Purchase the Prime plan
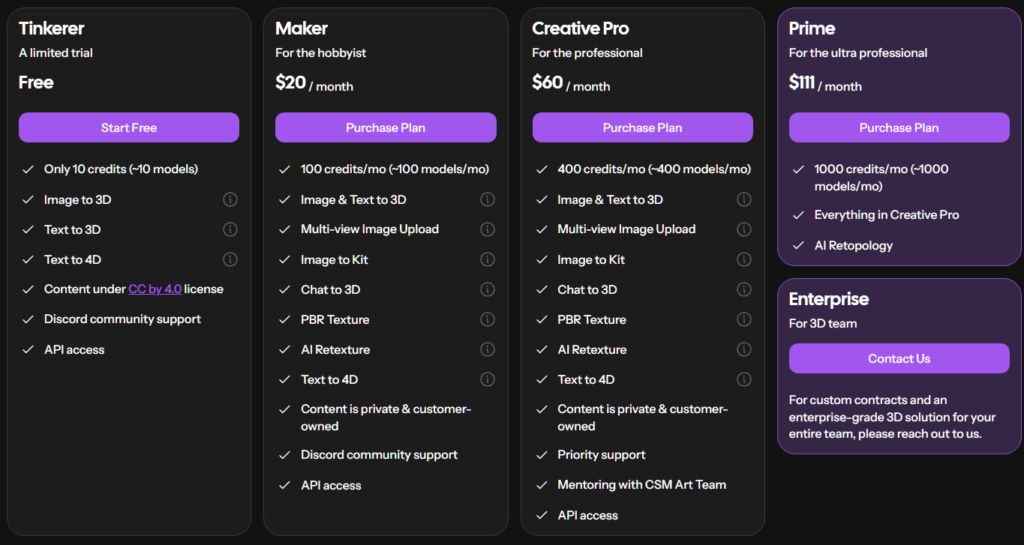Screen dimensions: 1024x545 [899, 128]
